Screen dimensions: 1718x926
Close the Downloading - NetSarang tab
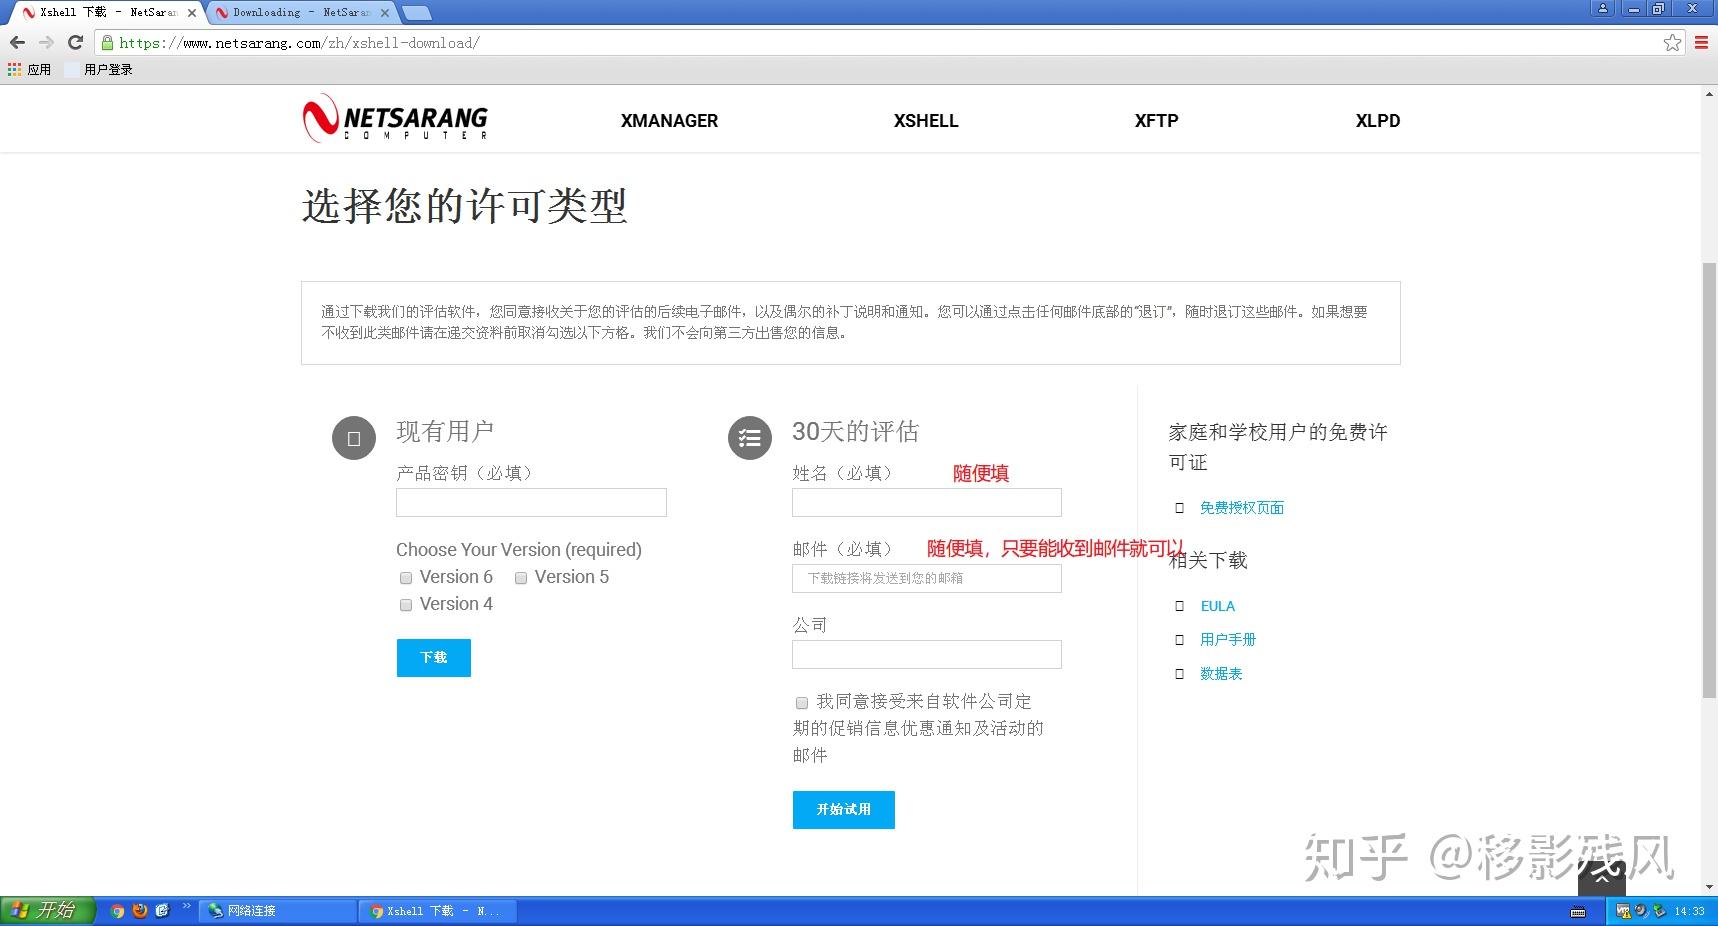point(385,13)
